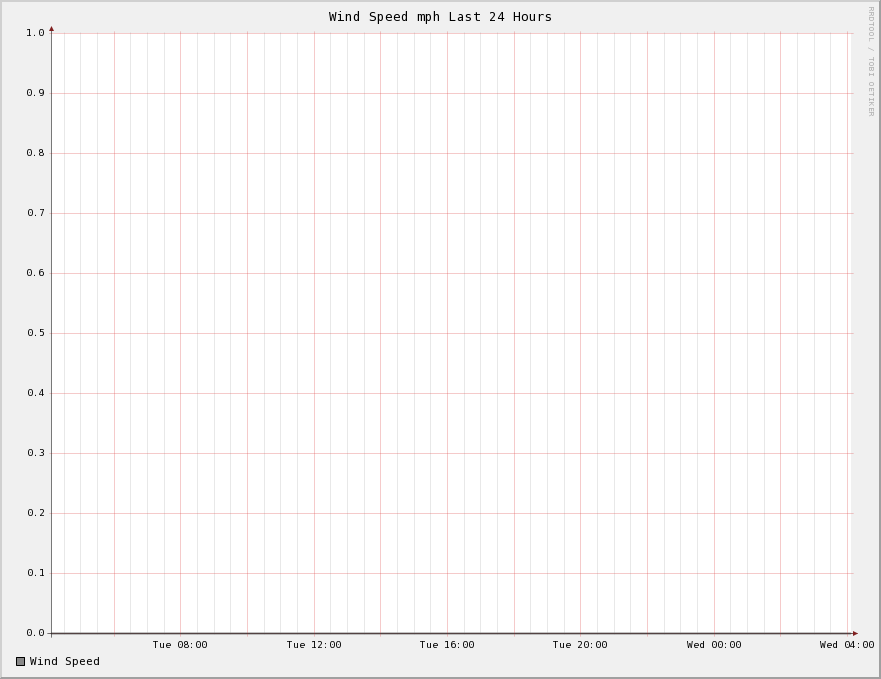This screenshot has height=679, width=881.
Task: Click the 0.7 y-axis value label
Action: 36,213
